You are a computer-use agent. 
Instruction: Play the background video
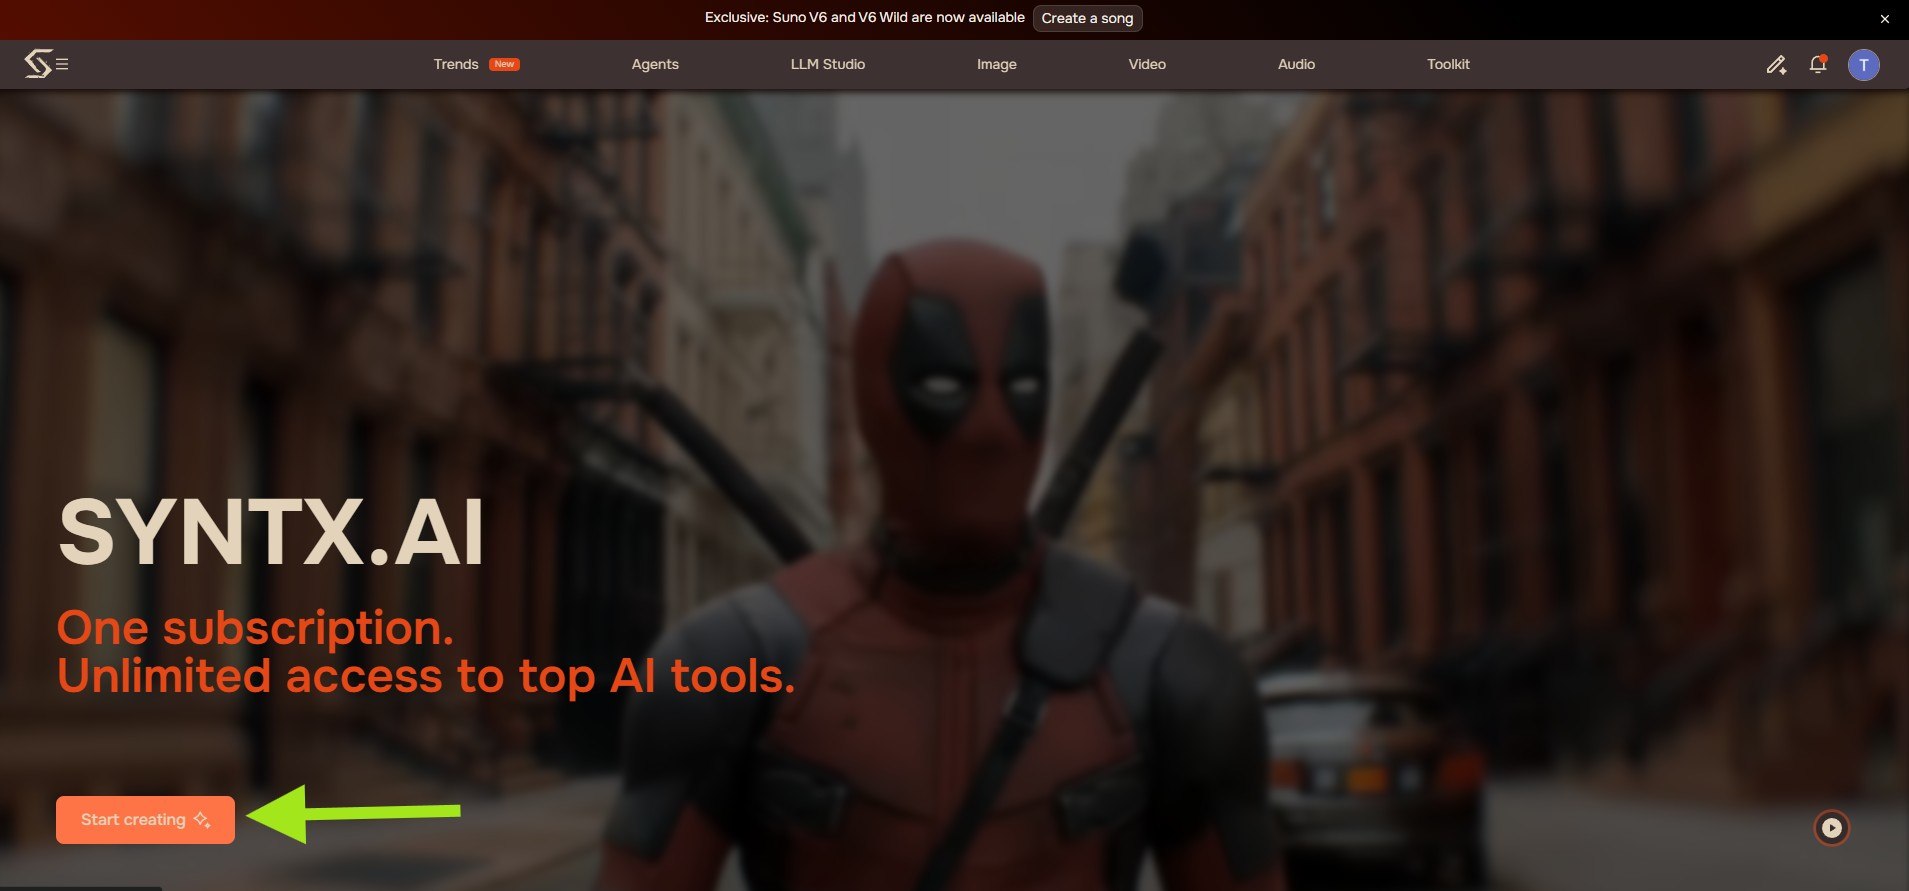[x=1832, y=828]
